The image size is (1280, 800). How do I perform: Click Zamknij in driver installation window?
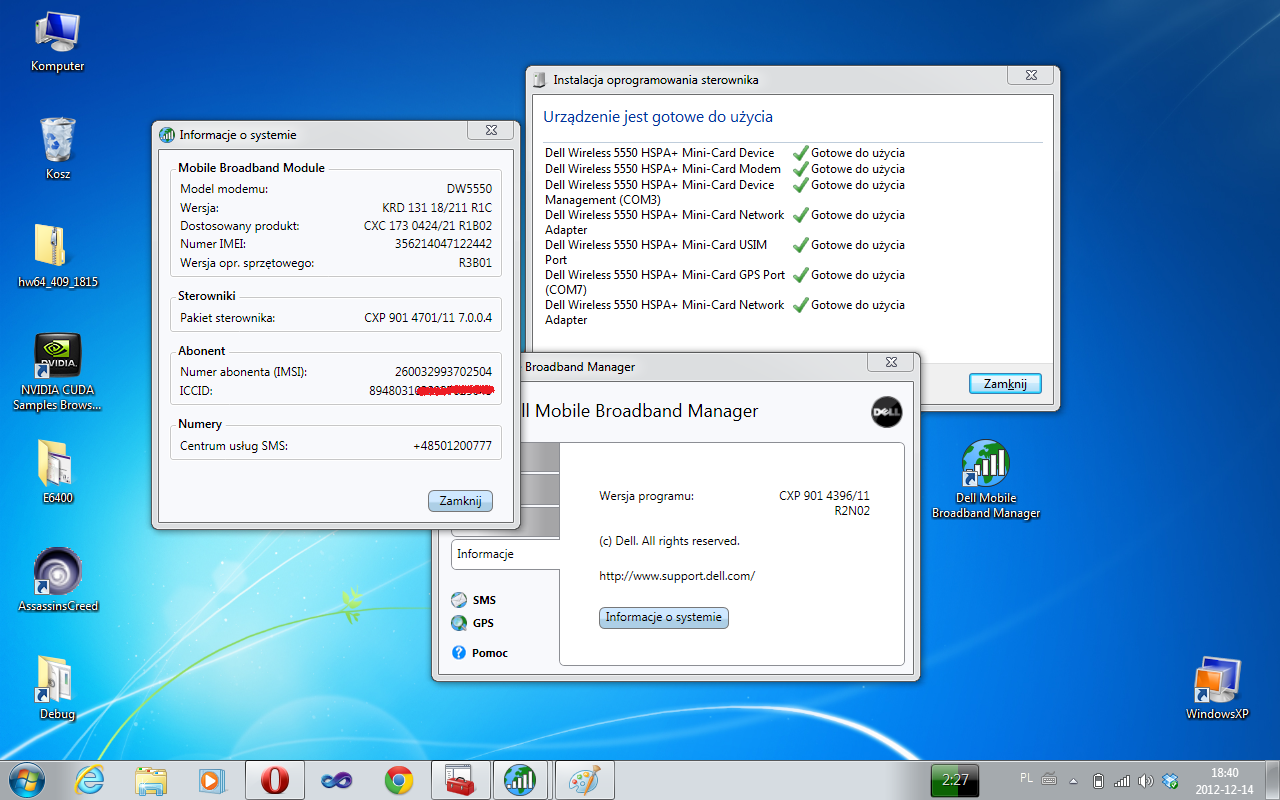(x=1005, y=384)
